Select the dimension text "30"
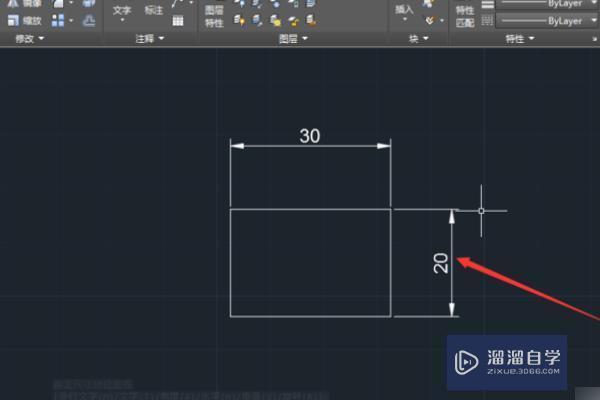600x400 pixels. tap(310, 136)
